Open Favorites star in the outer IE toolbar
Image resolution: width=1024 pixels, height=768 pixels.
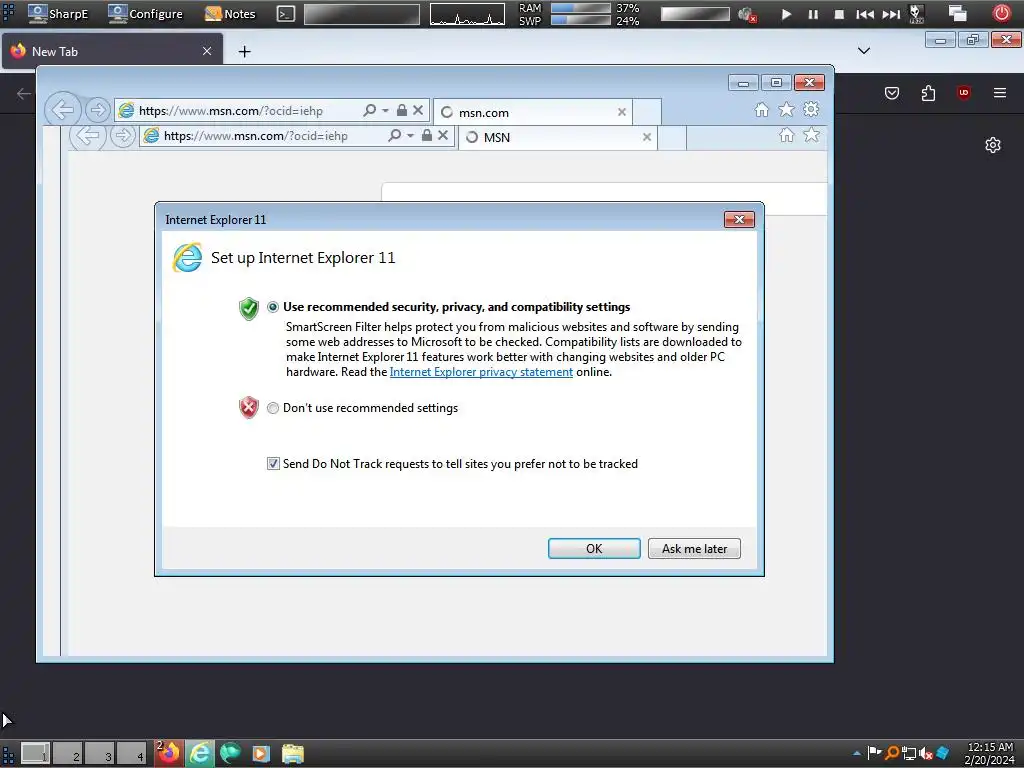(786, 110)
